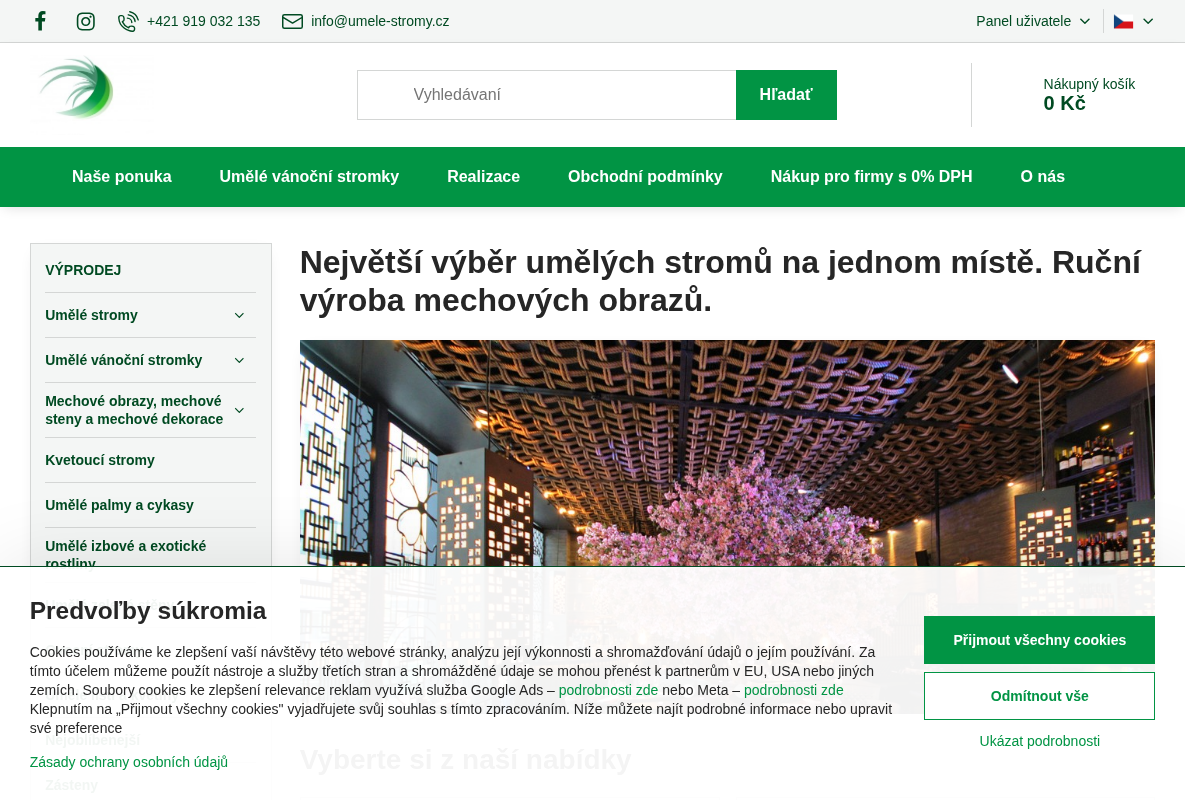Open the O nás page
The height and width of the screenshot is (800, 1200).
pos(1042,177)
